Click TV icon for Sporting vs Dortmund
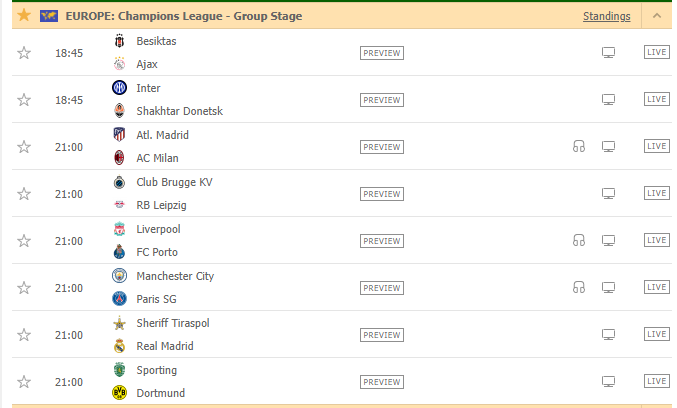677x408 pixels. click(608, 382)
